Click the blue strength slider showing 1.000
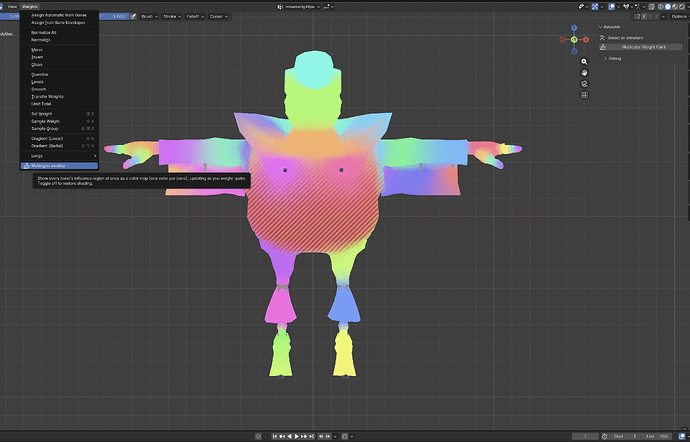690x442 pixels. tap(113, 16)
